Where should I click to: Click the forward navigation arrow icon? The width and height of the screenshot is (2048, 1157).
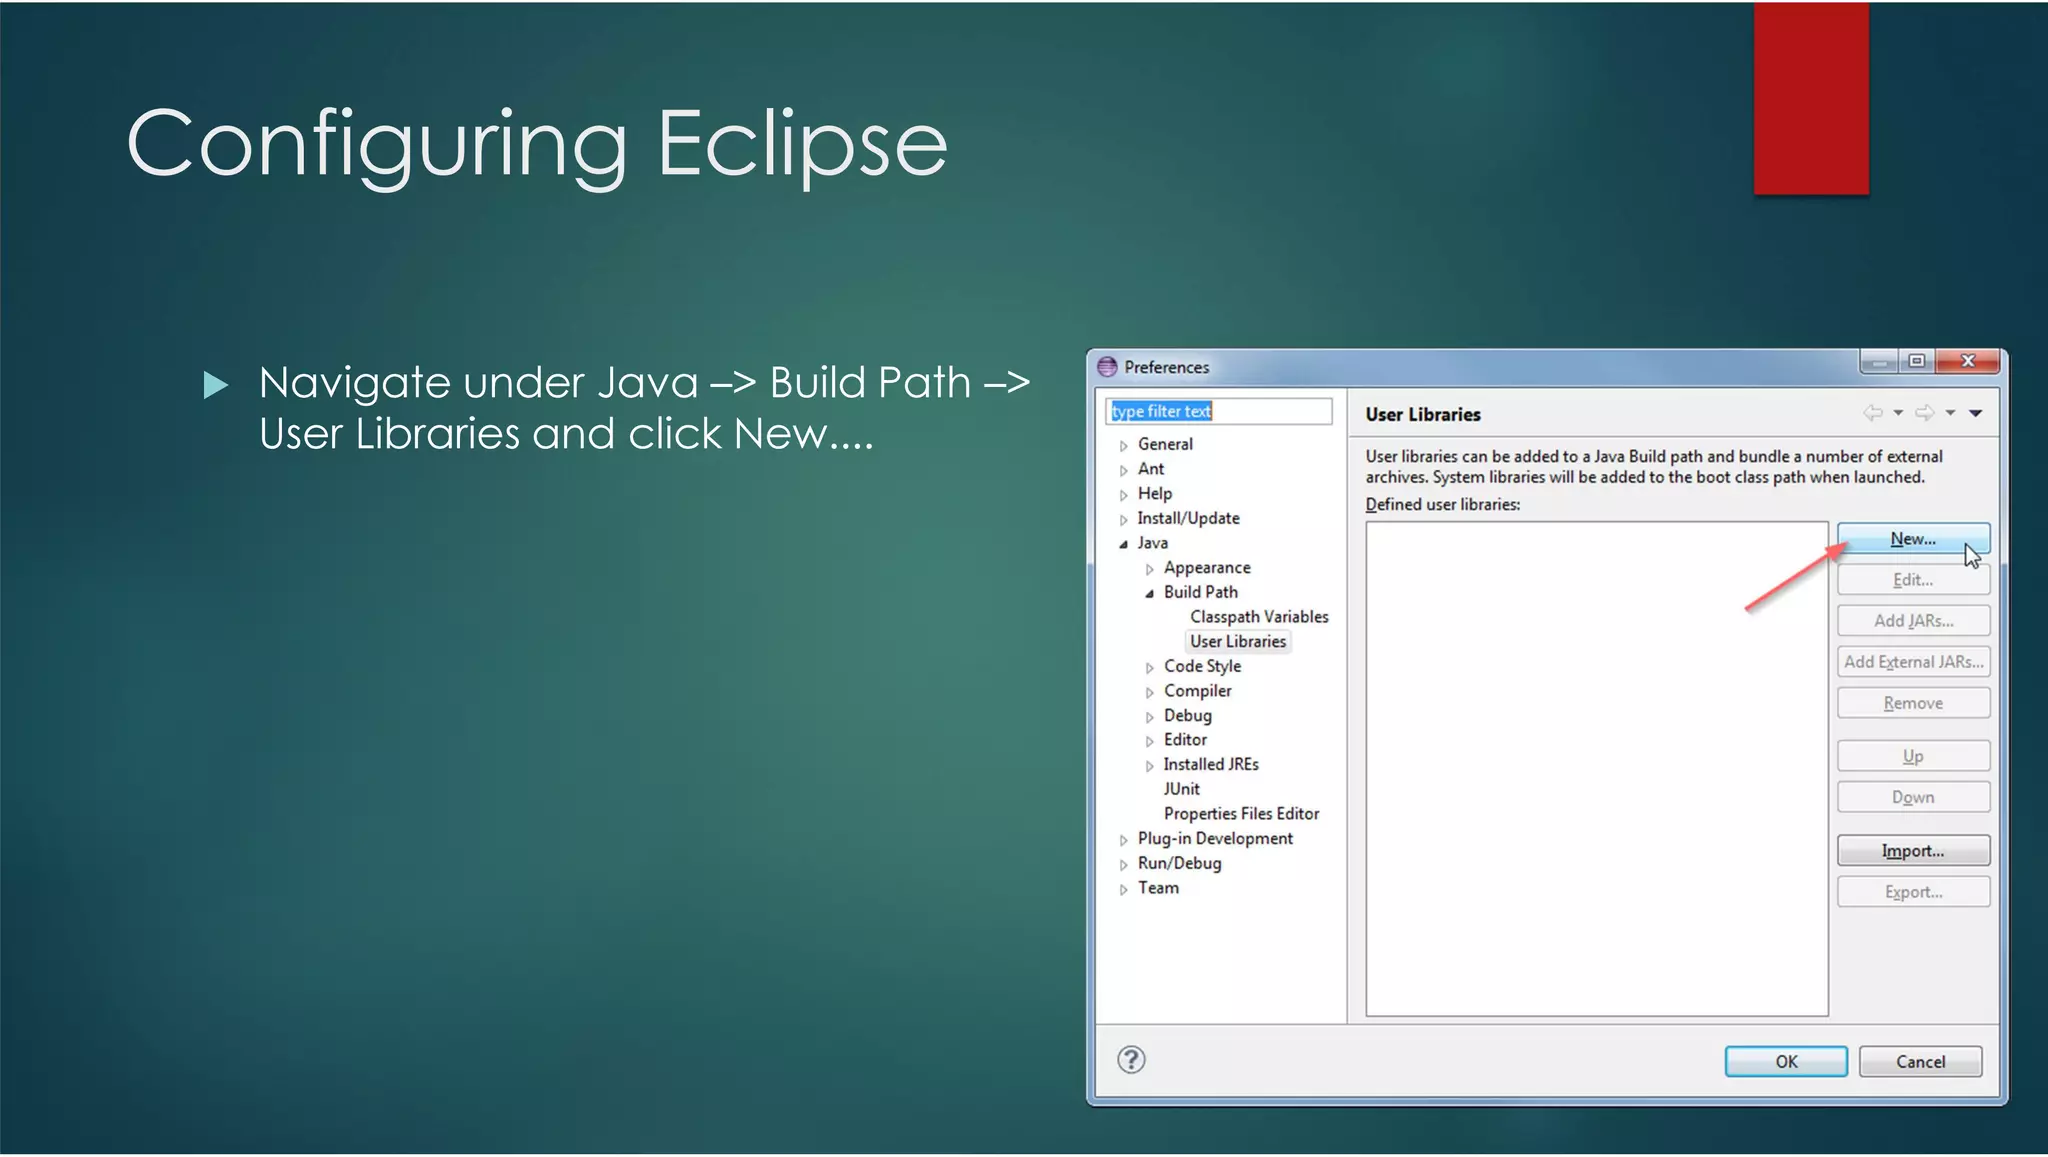pos(1924,413)
